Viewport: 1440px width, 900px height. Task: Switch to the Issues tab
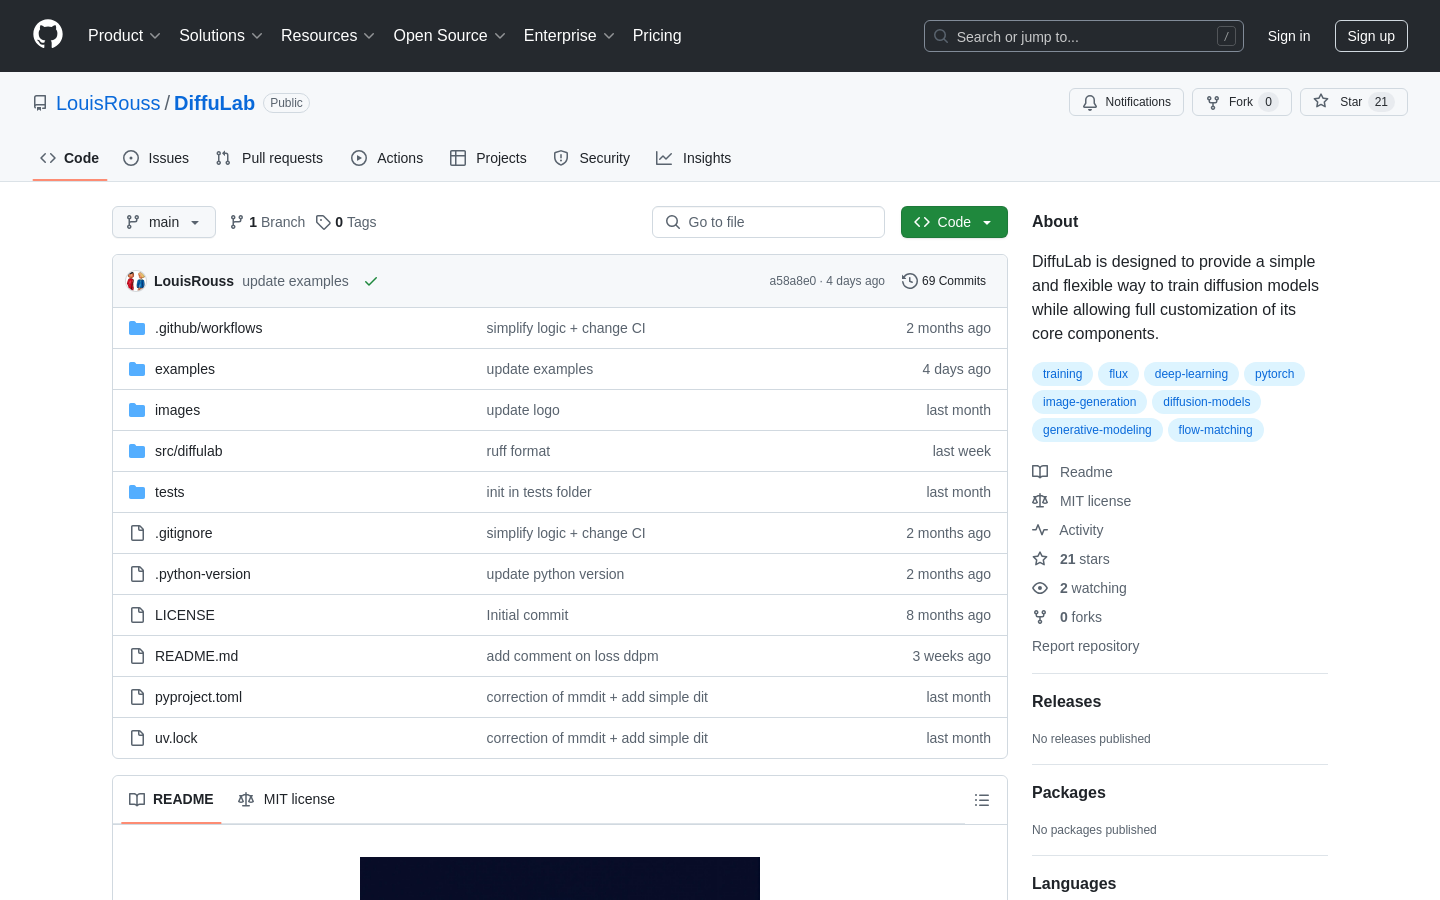click(x=156, y=158)
